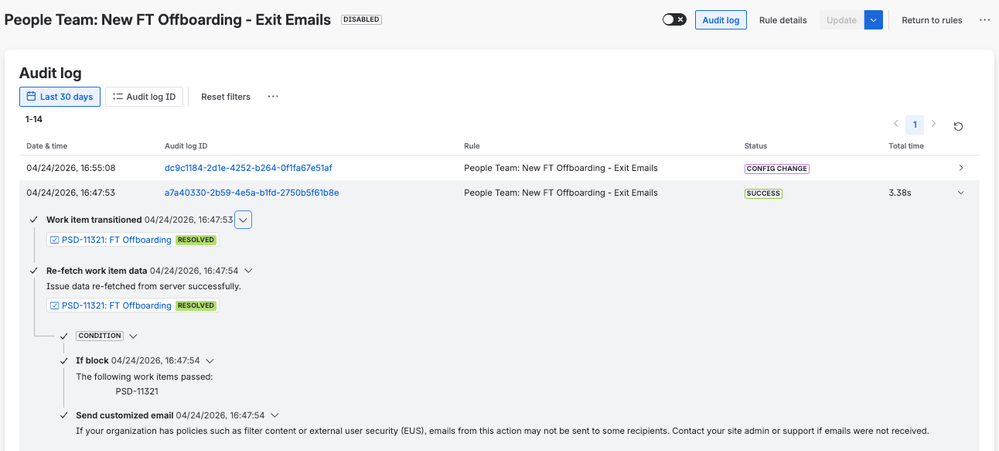The image size is (999, 451).
Task: Expand the CONFIG CHANGE row chevron
Action: point(961,168)
